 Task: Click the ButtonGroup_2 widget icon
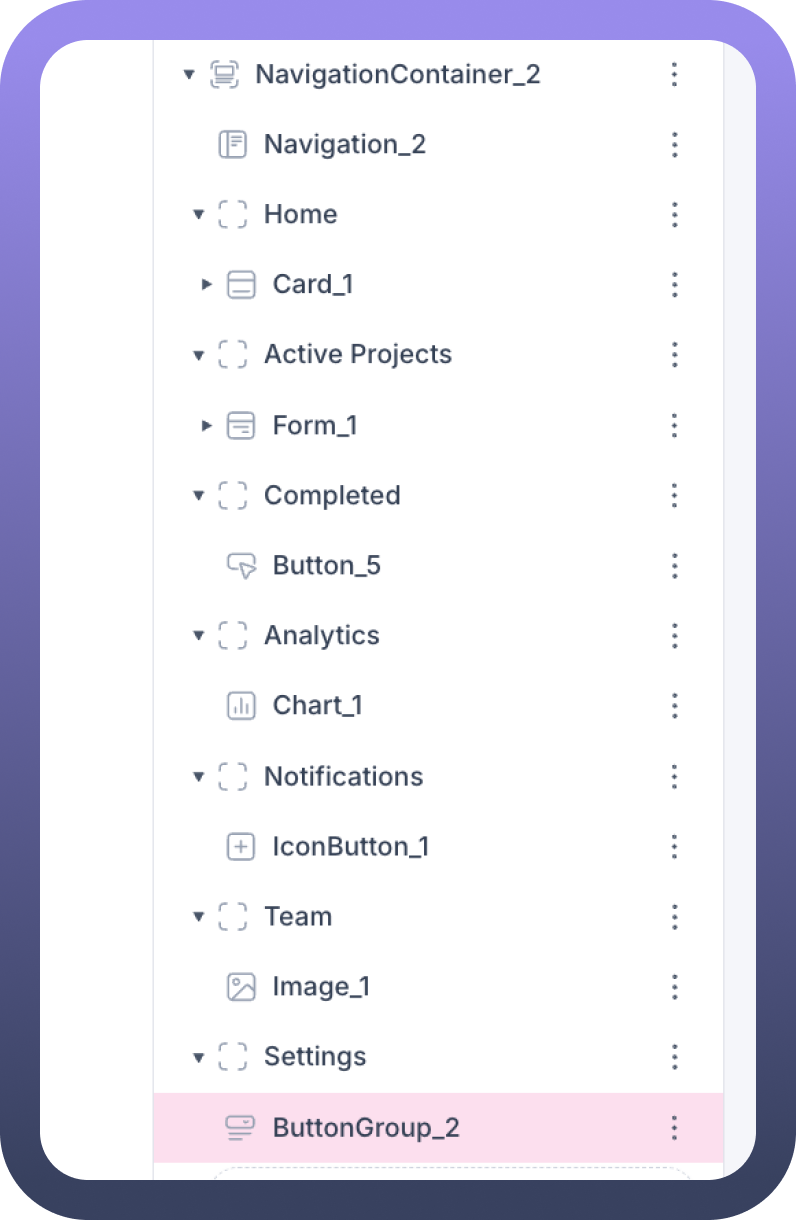click(241, 1128)
